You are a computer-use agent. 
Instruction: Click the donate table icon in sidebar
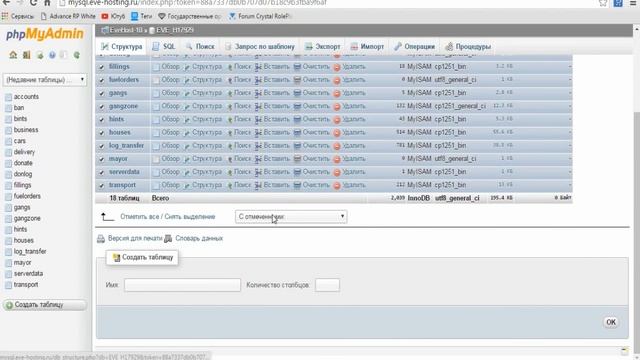click(8, 163)
